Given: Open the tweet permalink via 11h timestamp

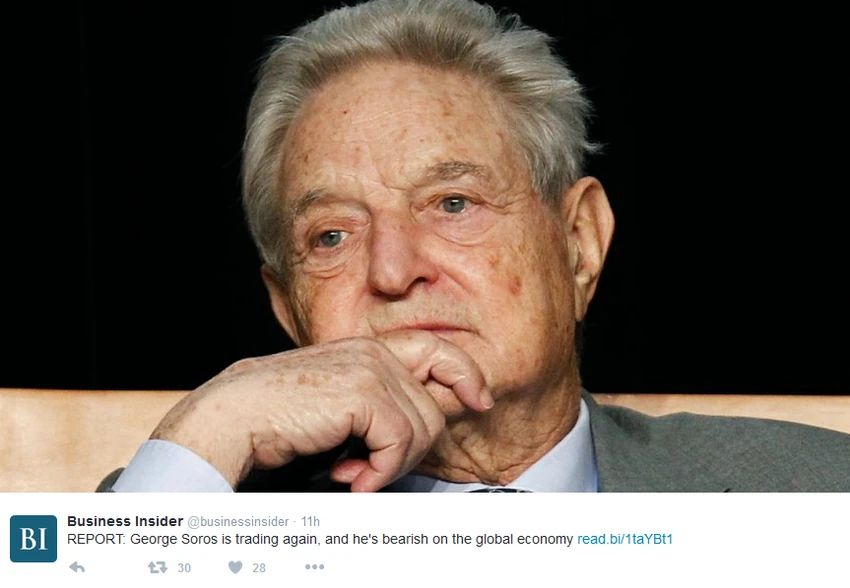Looking at the screenshot, I should tap(311, 521).
